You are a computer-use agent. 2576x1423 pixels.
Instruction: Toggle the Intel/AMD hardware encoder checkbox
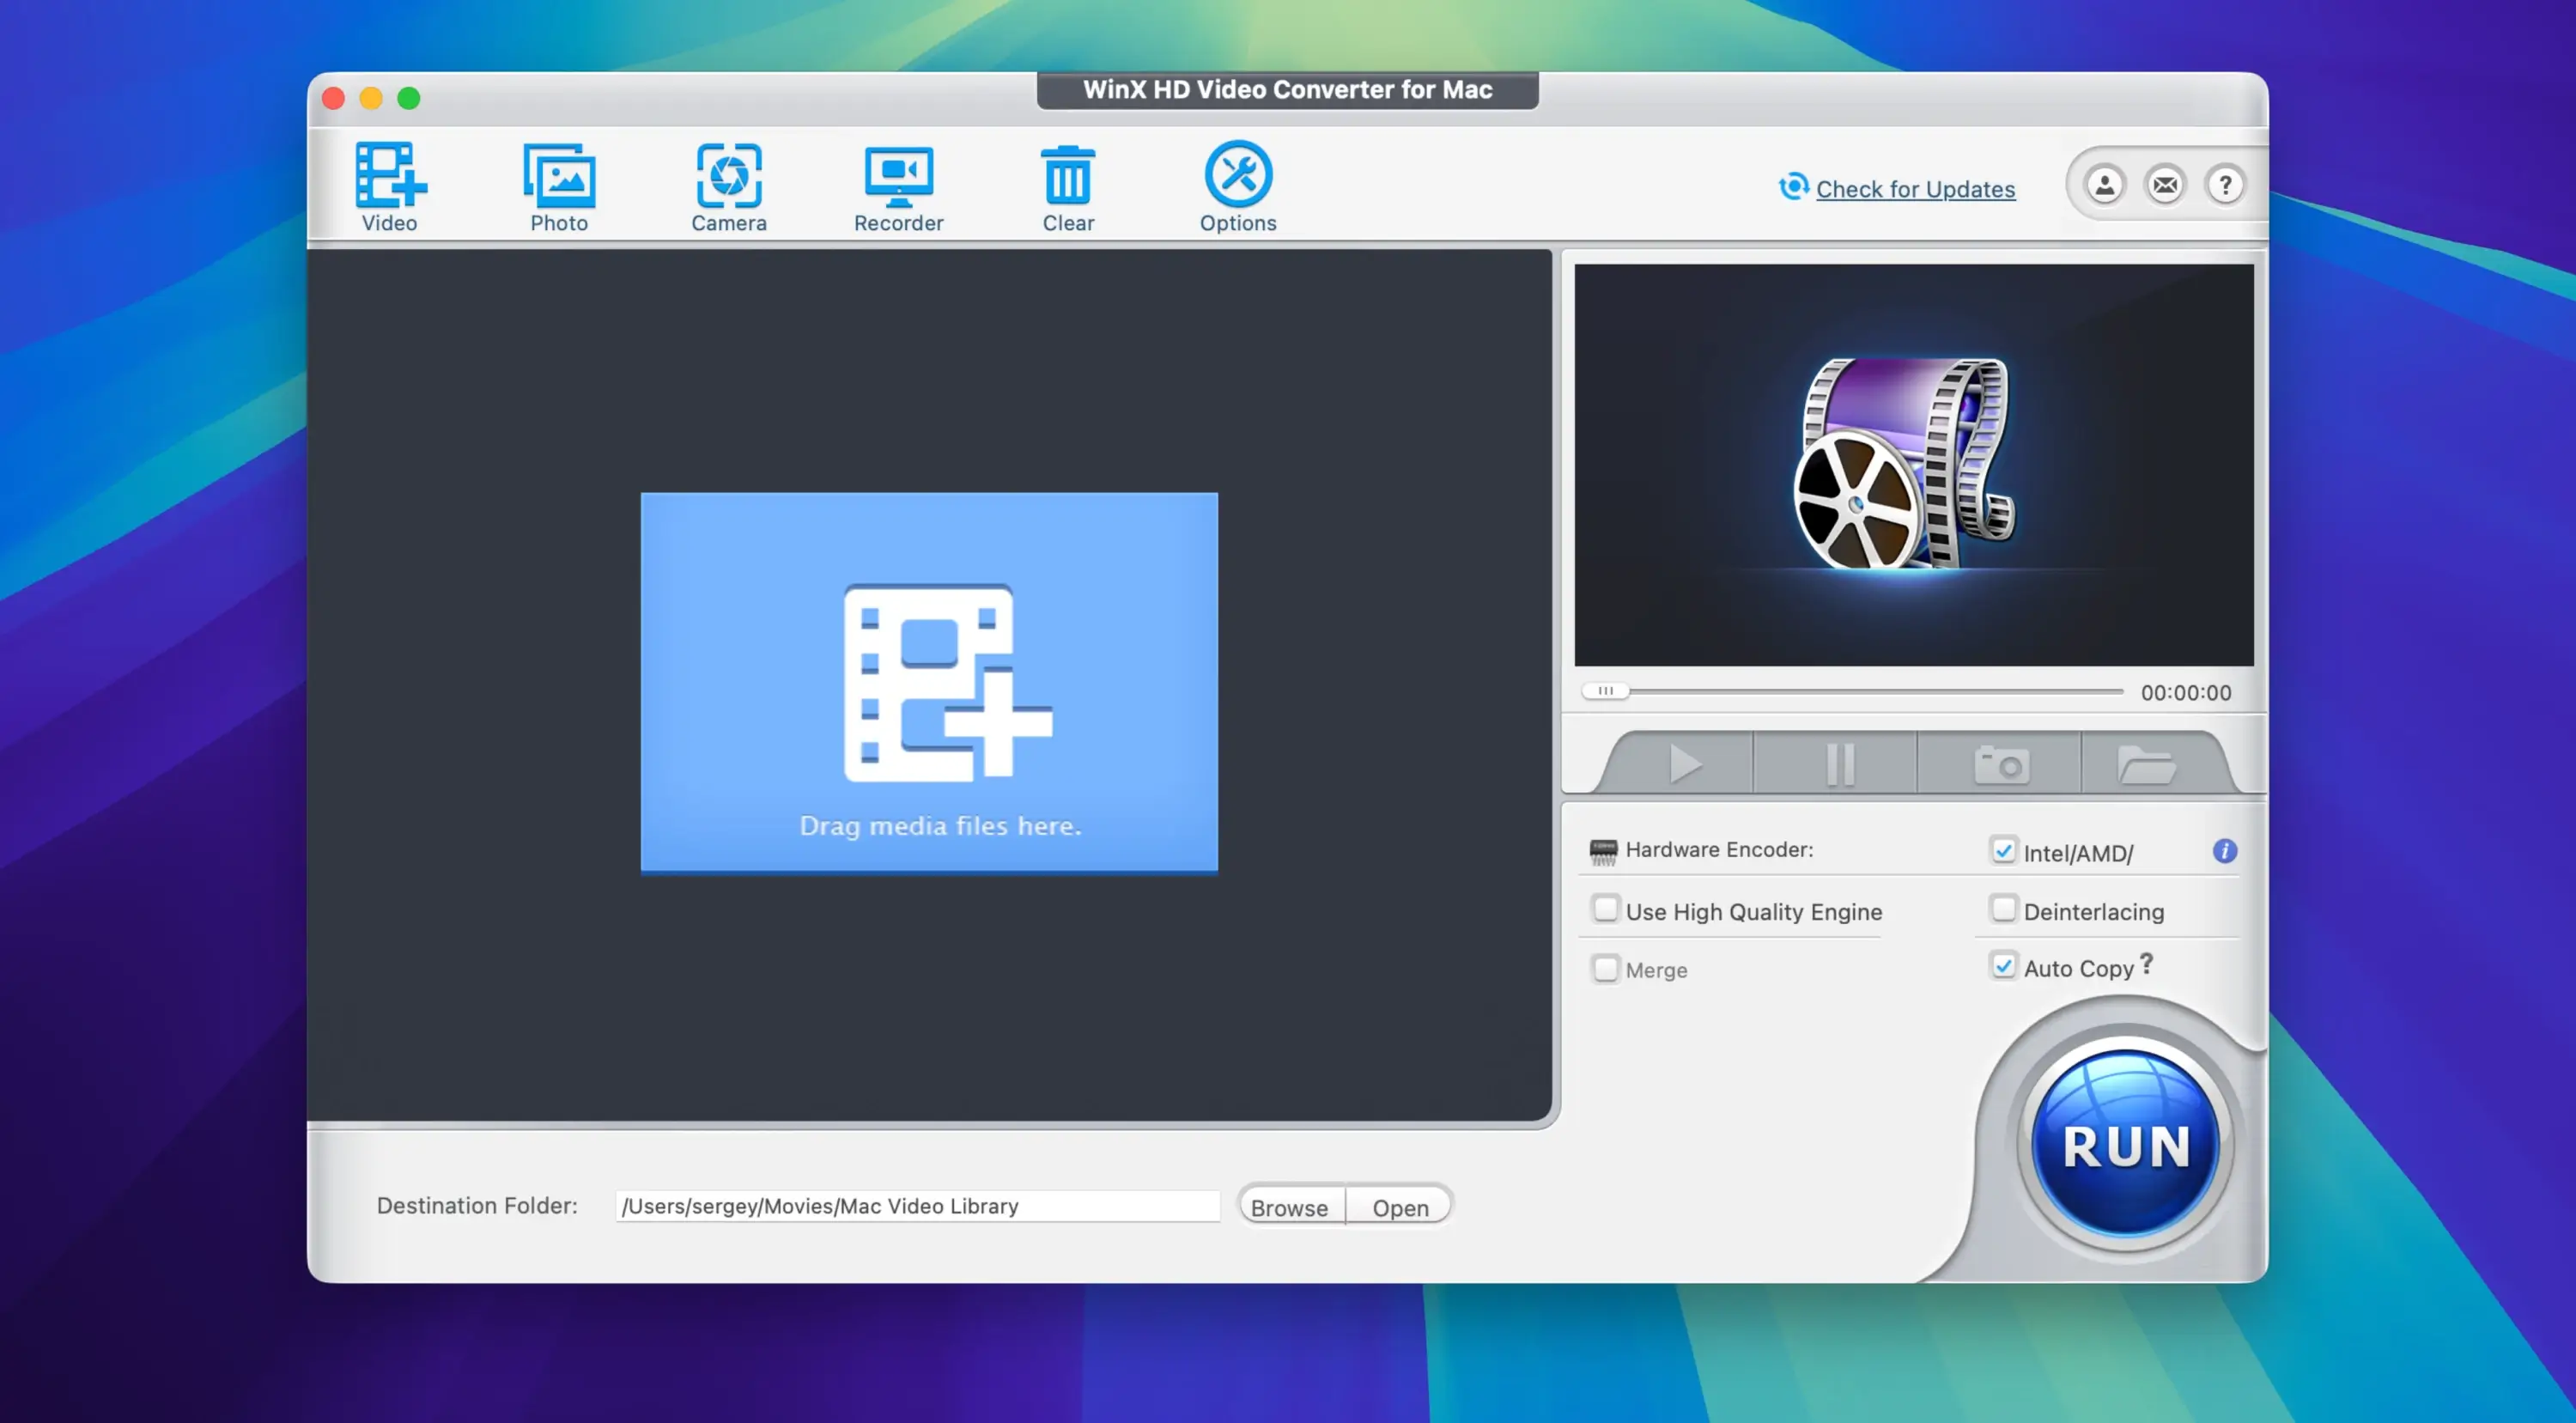pyautogui.click(x=2003, y=850)
